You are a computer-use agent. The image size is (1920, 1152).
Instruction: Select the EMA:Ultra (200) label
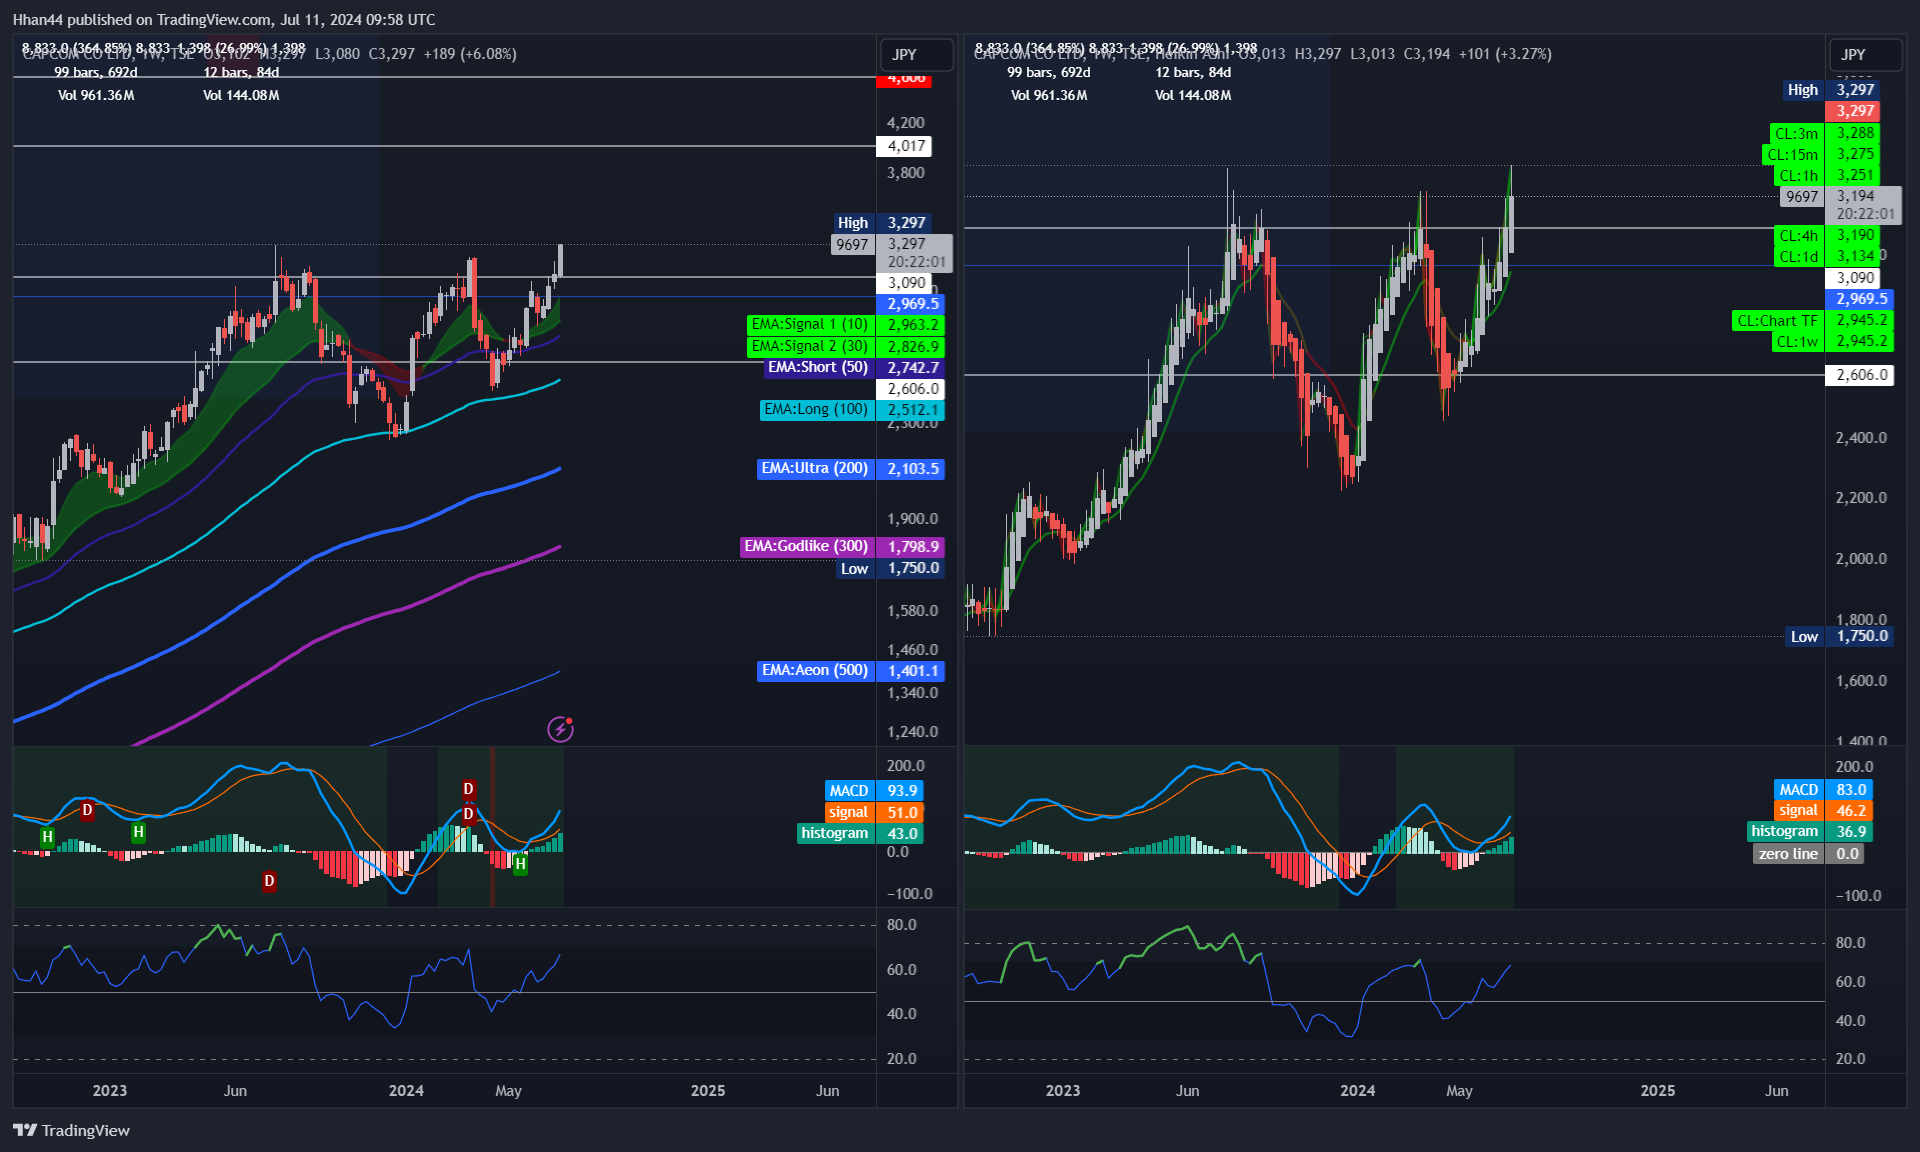(x=815, y=469)
